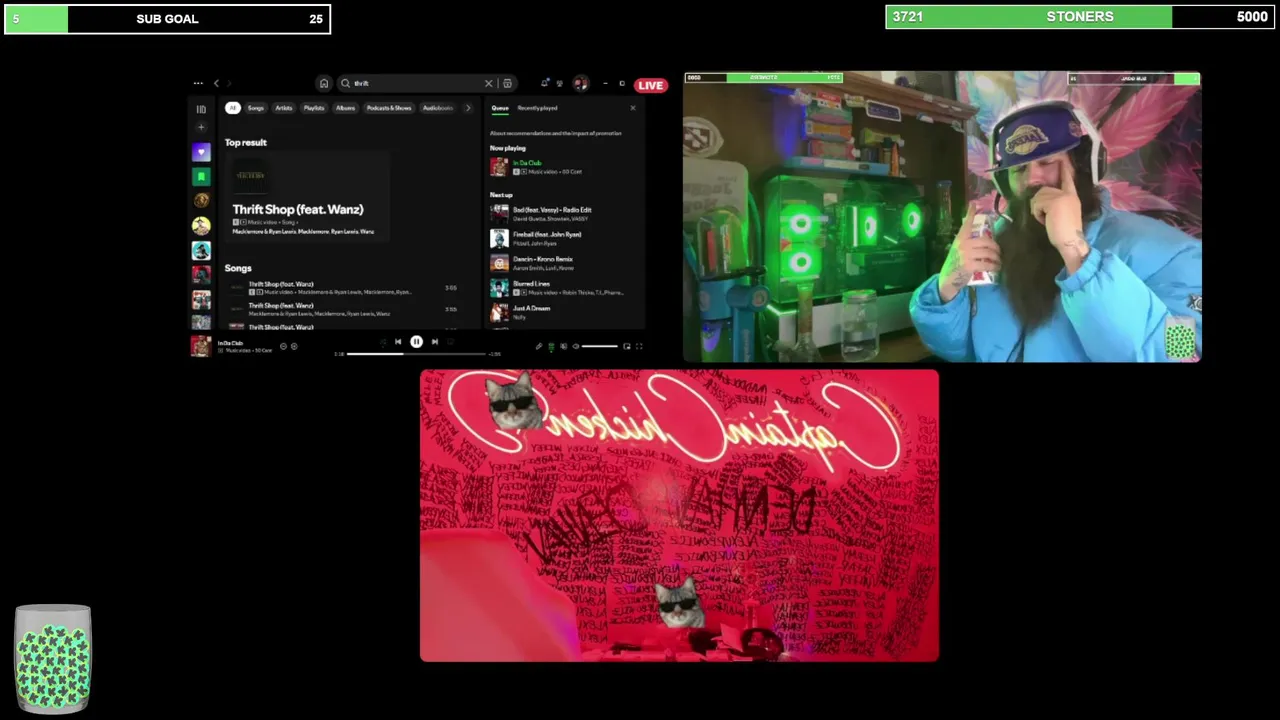The width and height of the screenshot is (1280, 720).
Task: Open the Spotify three-dots menu
Action: (198, 83)
